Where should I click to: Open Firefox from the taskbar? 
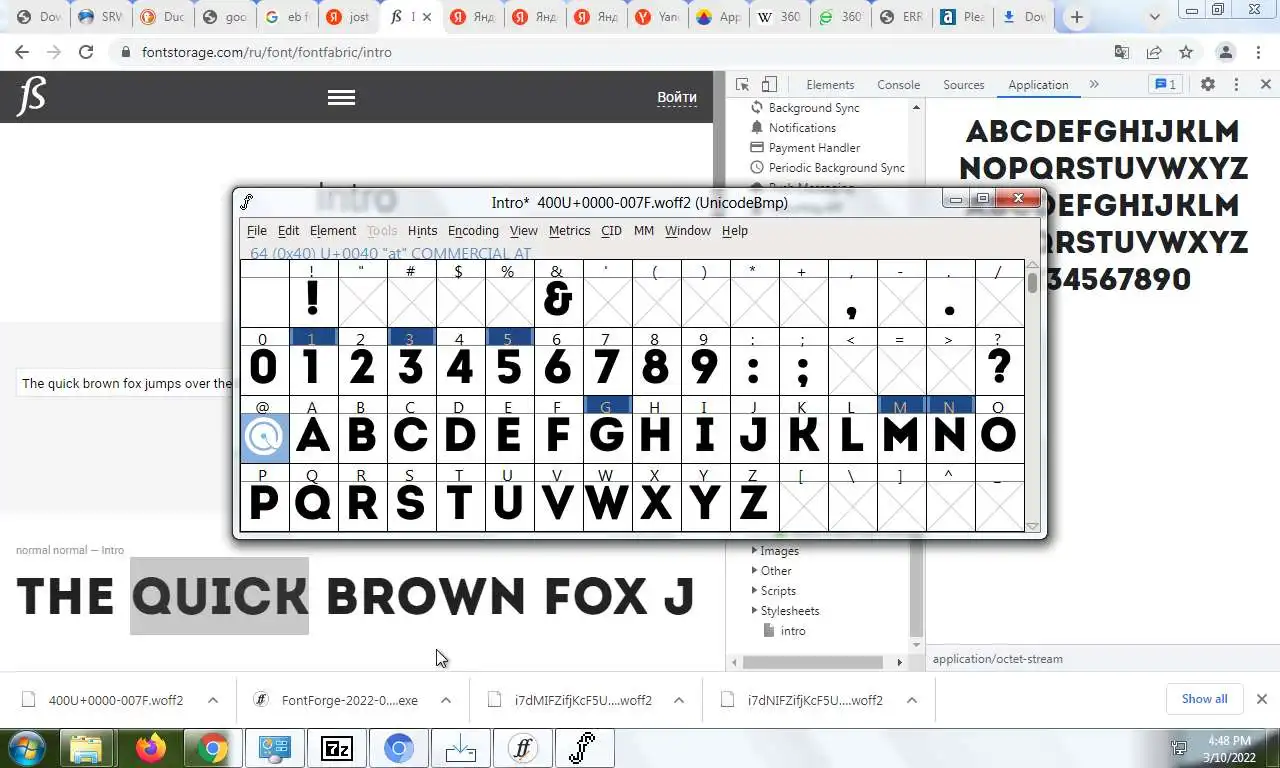click(151, 748)
